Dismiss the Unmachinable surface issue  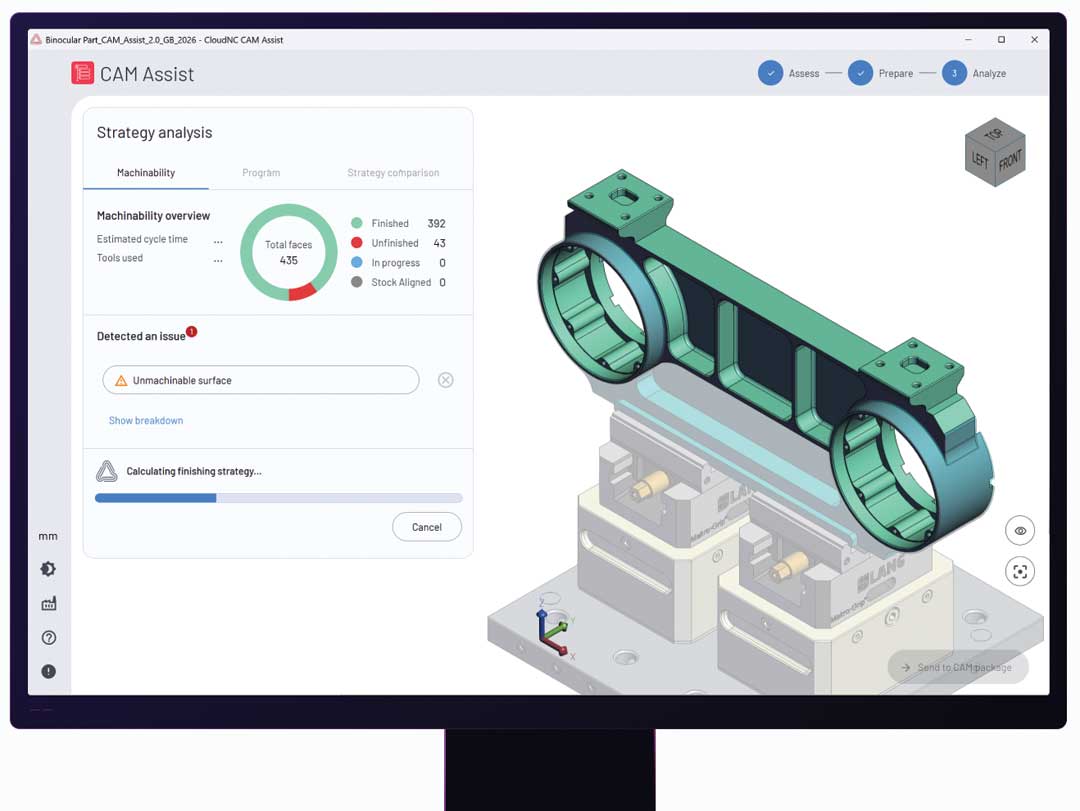(446, 380)
